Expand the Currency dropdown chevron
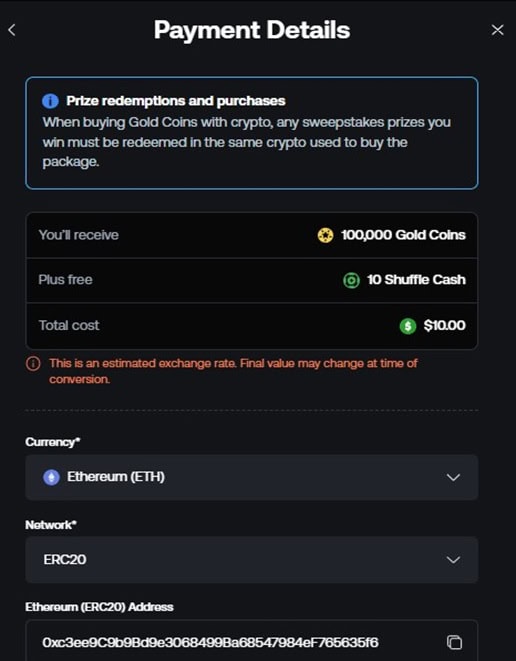 coord(453,477)
